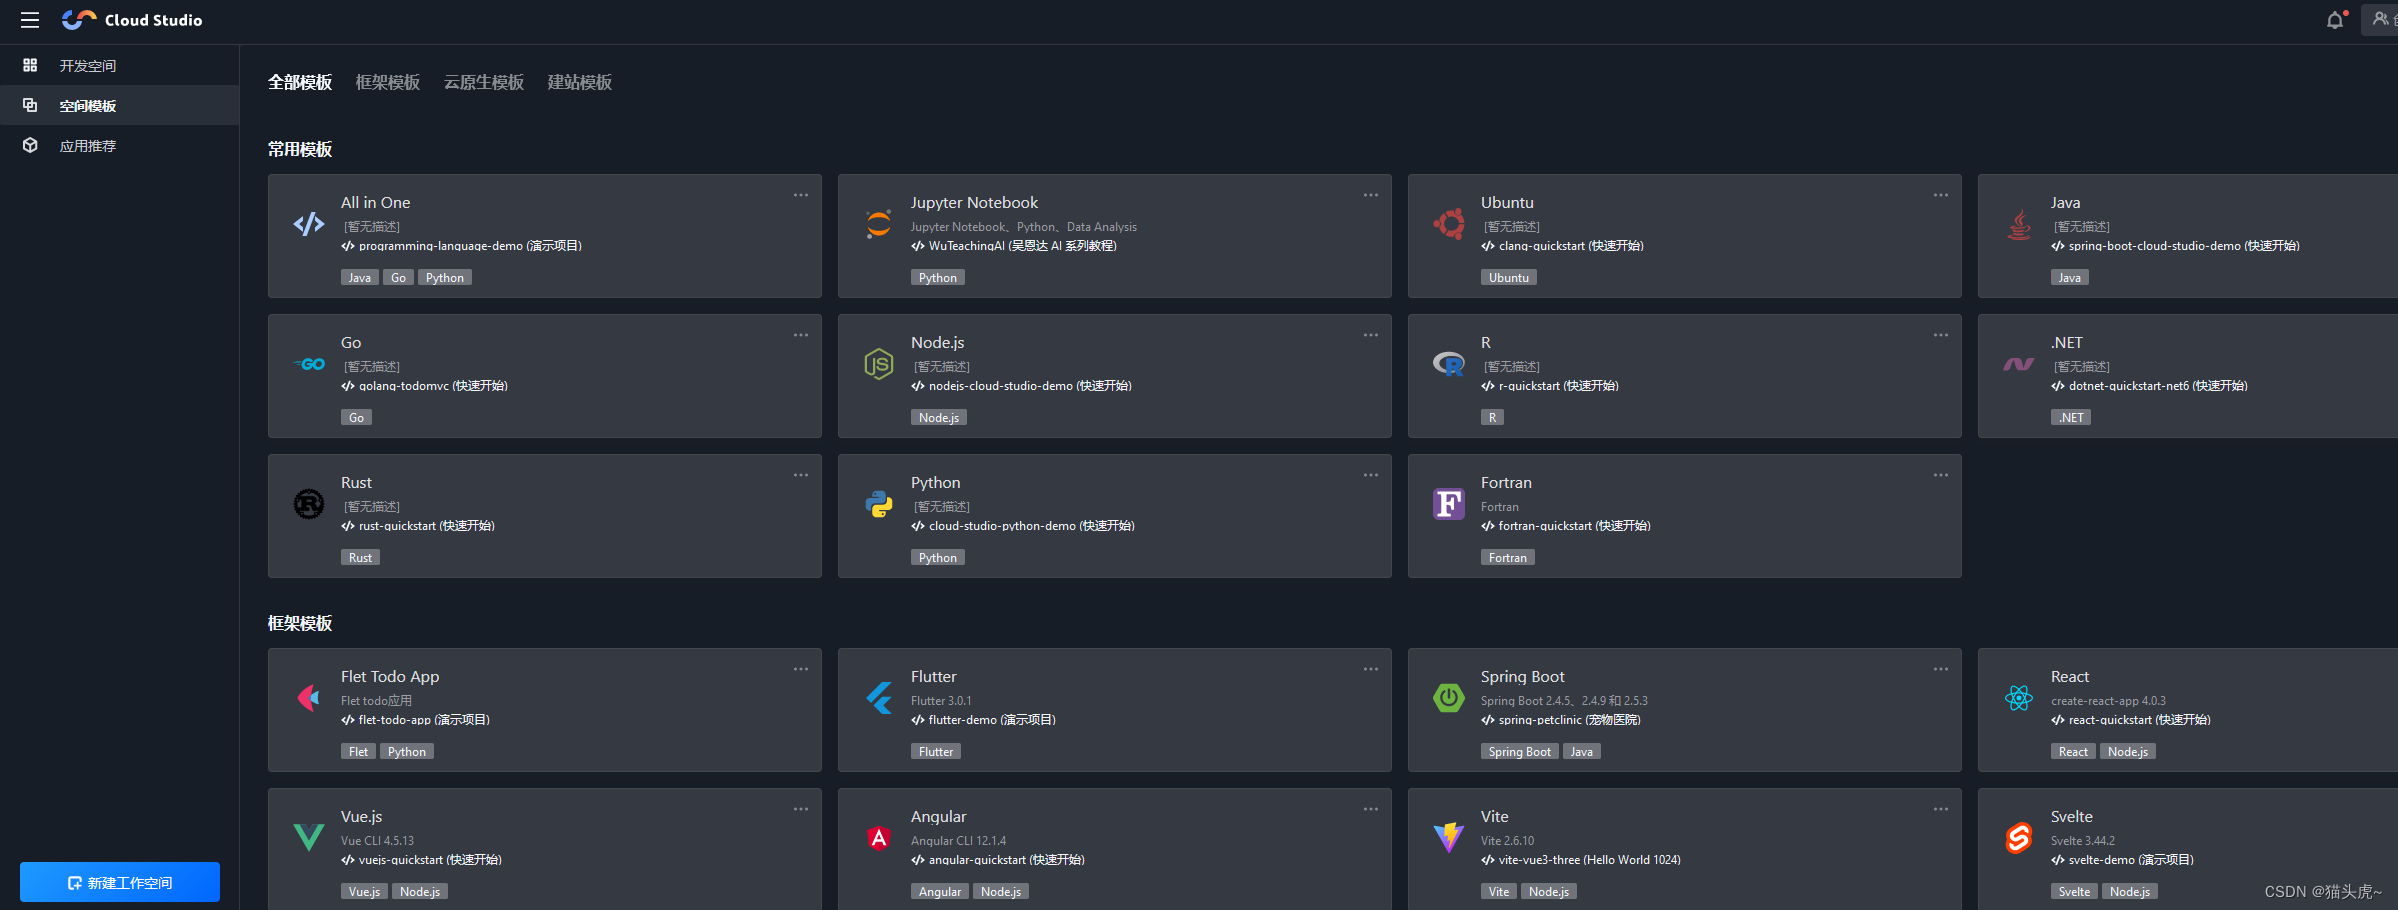Image resolution: width=2398 pixels, height=910 pixels.
Task: Switch to the 建站模板 tab
Action: point(580,82)
